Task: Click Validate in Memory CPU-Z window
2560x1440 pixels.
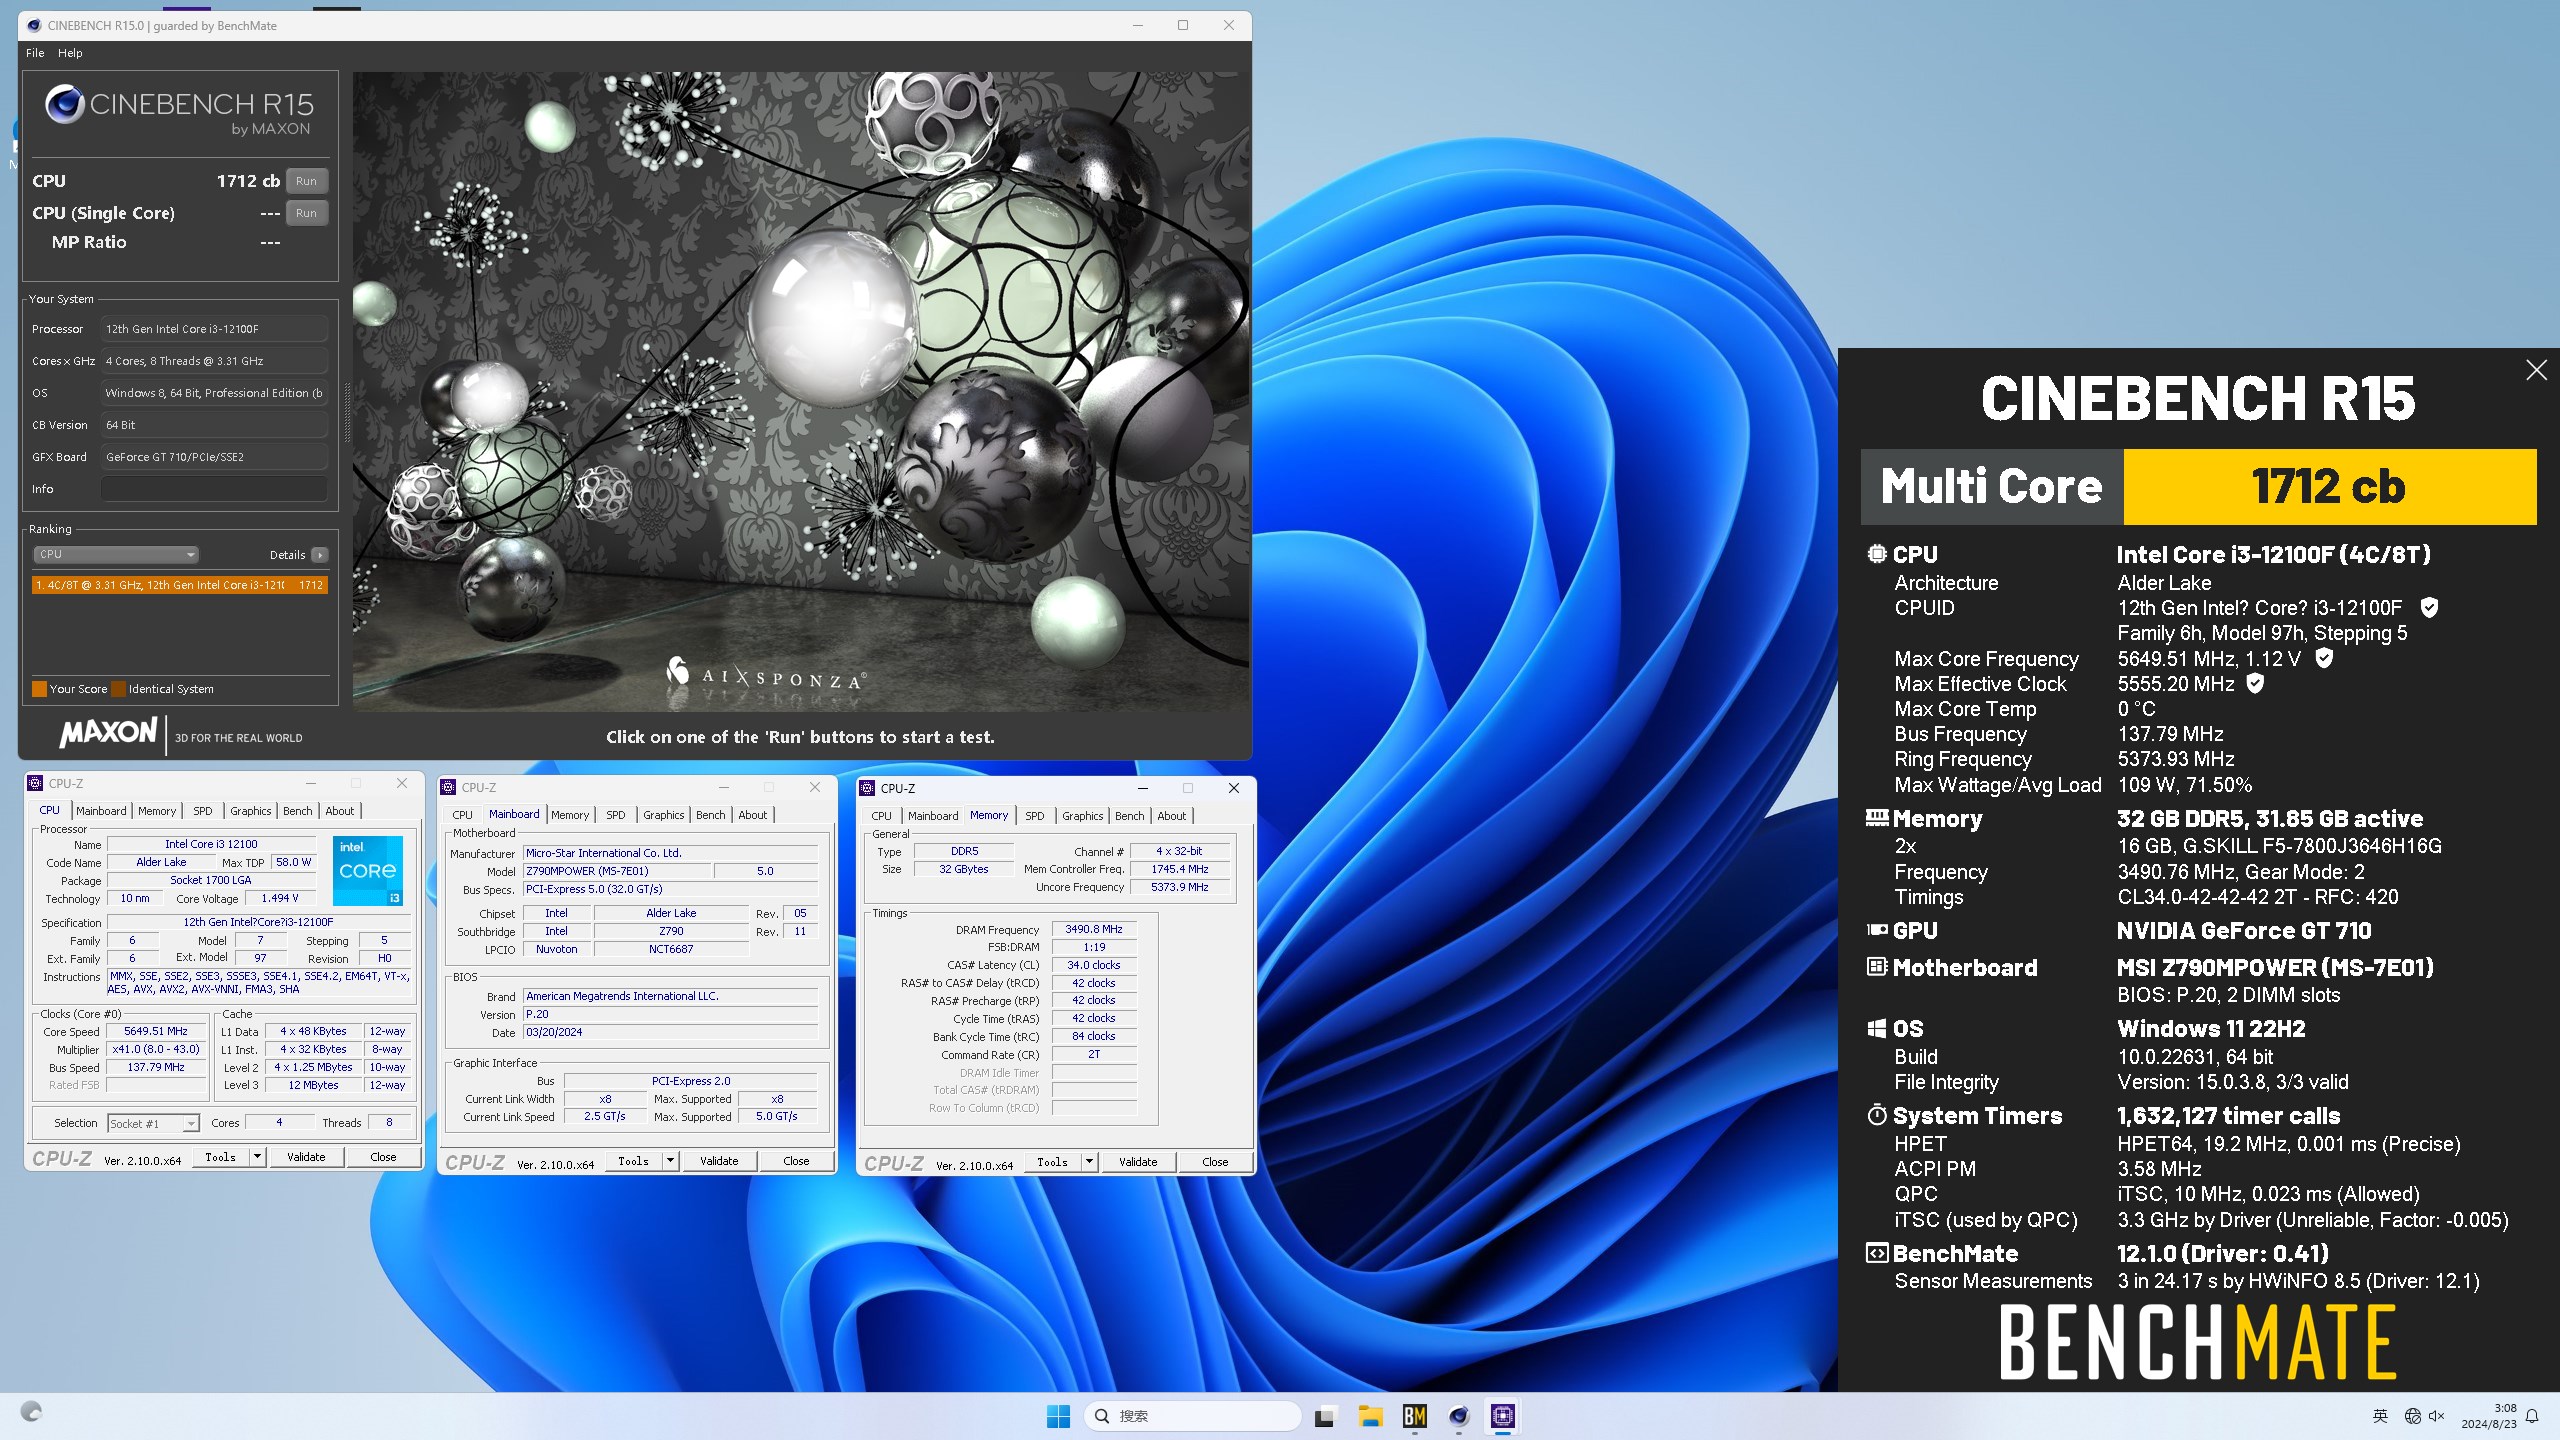Action: click(x=1138, y=1162)
